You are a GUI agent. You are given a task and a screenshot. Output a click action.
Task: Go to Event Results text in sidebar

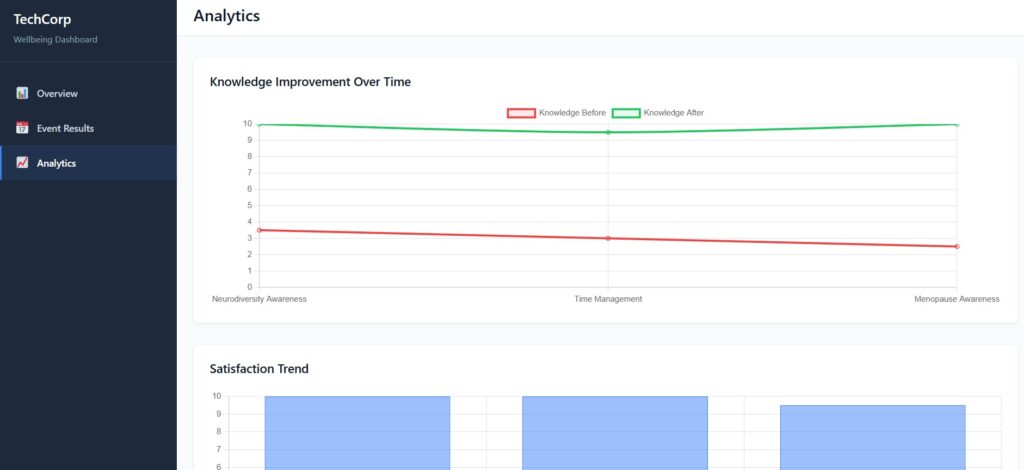tap(65, 128)
